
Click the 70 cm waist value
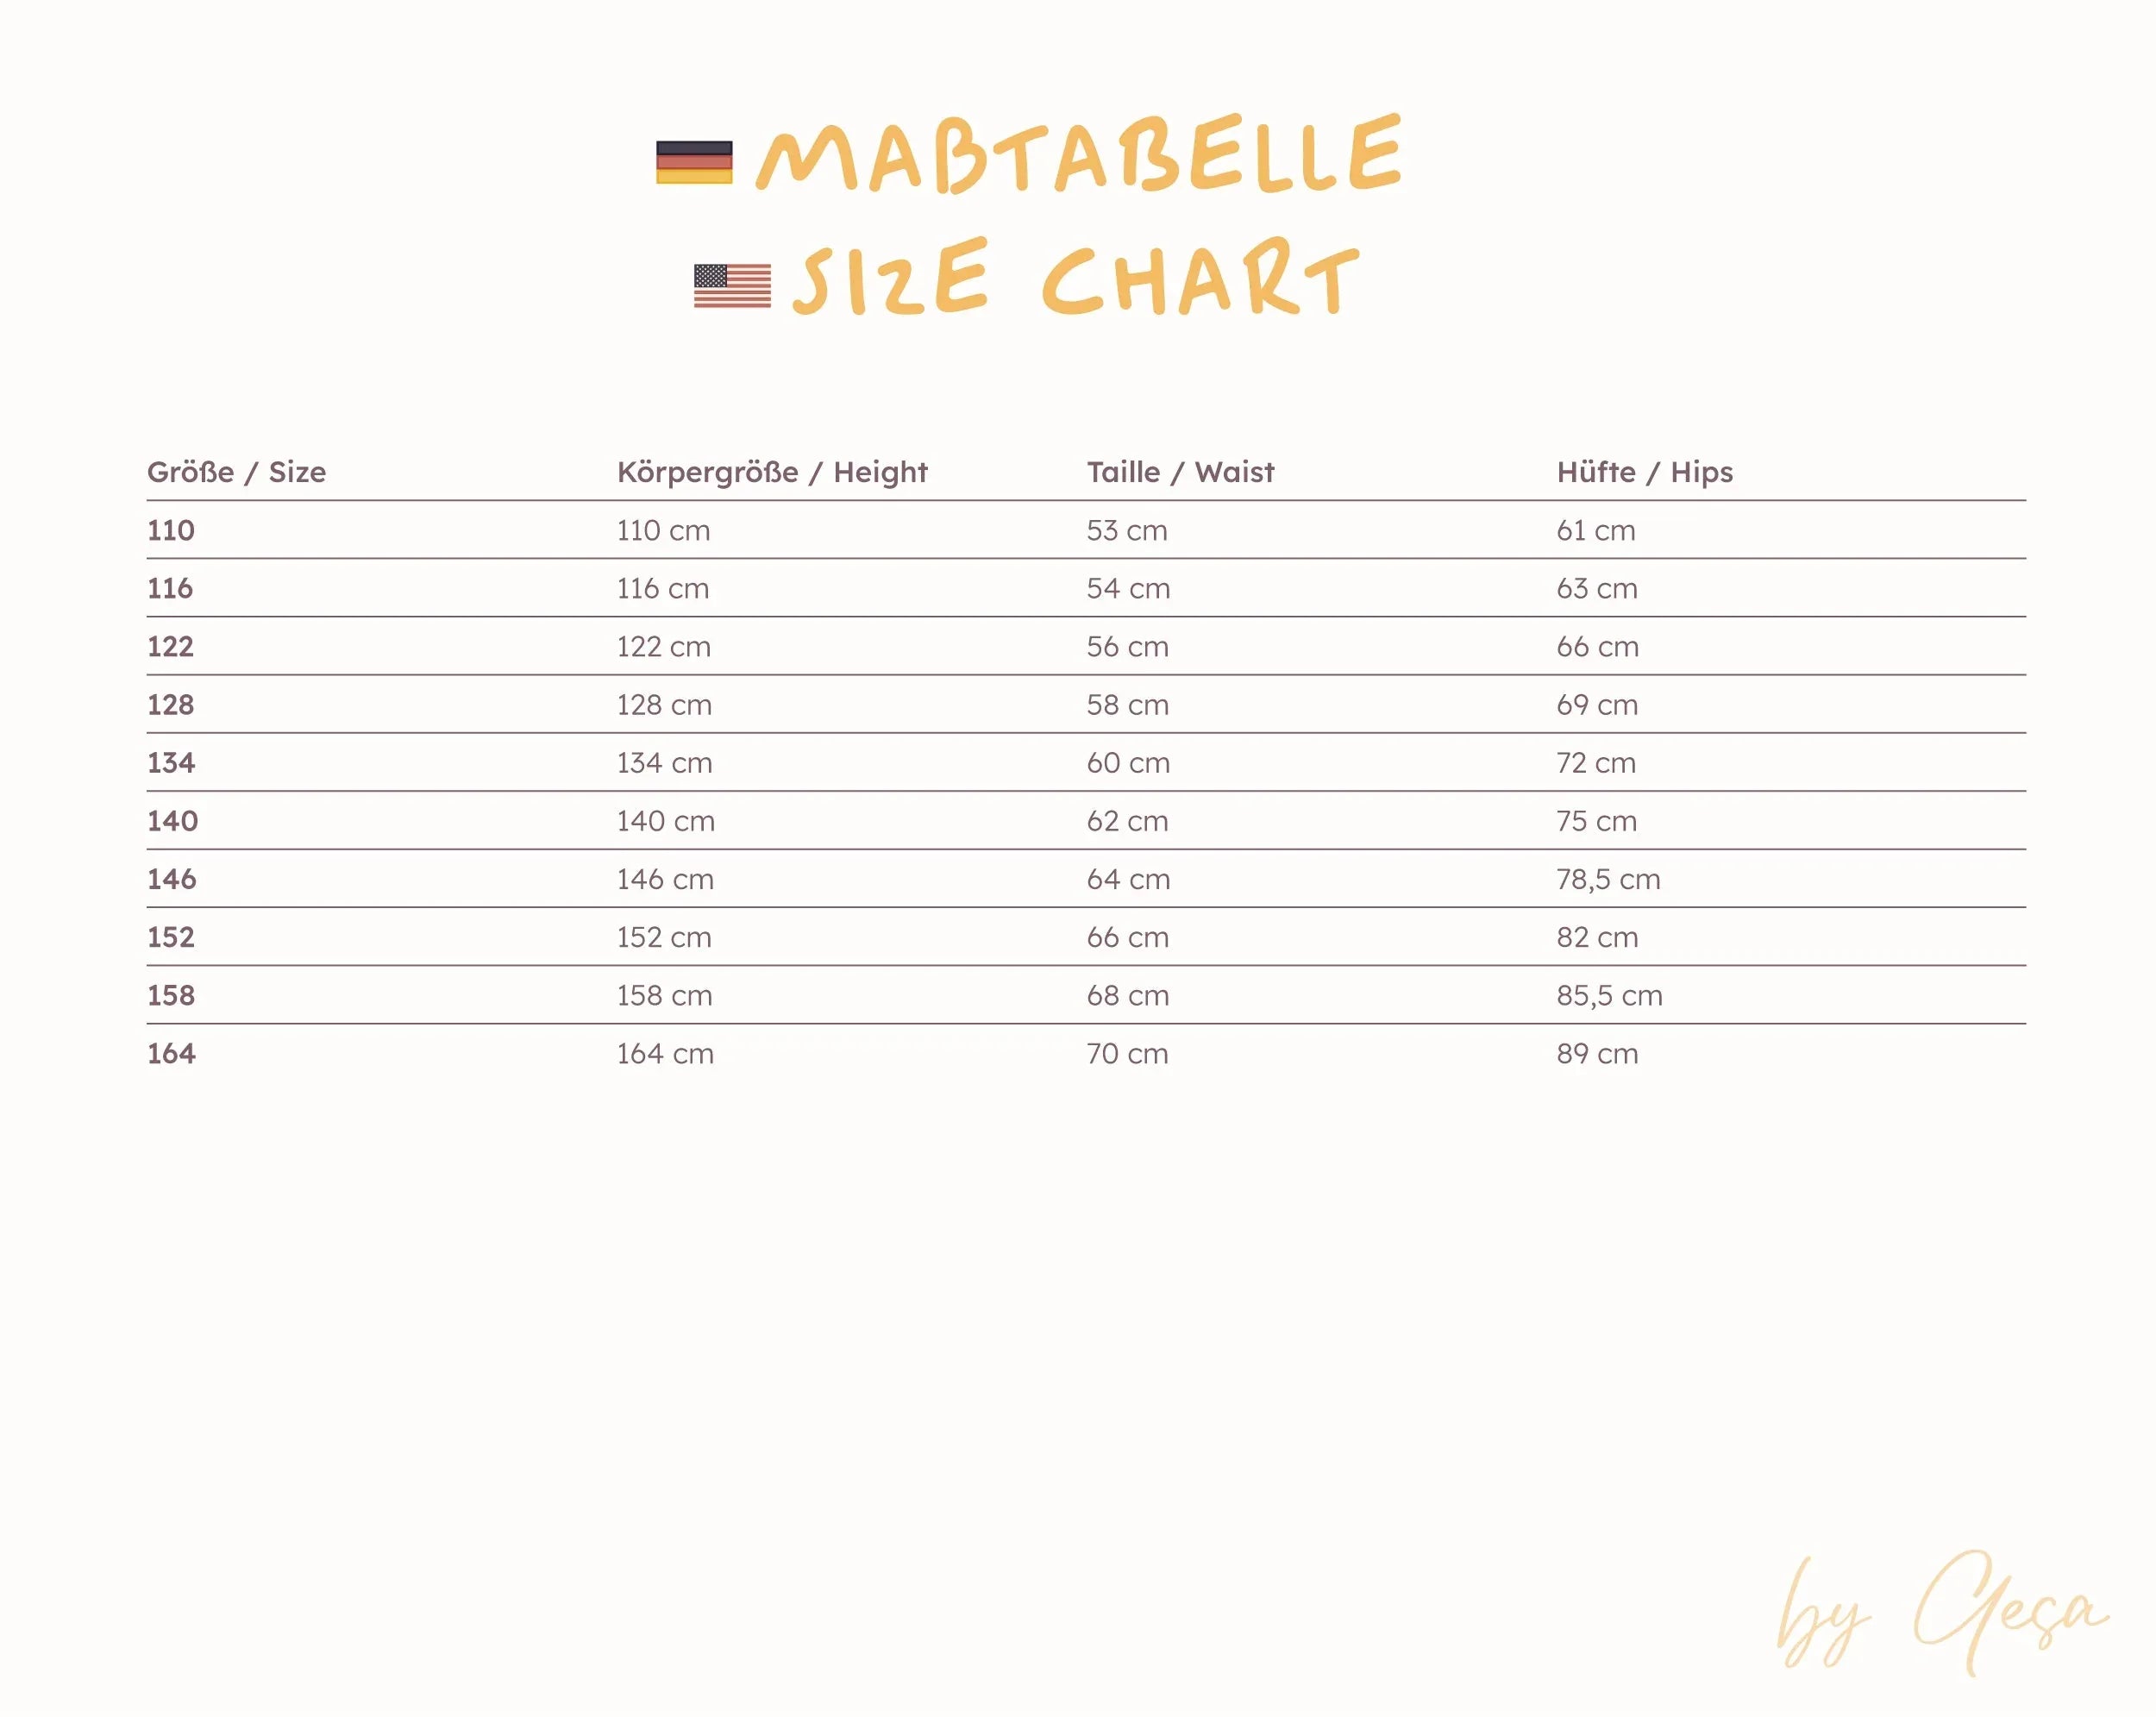[1127, 1054]
